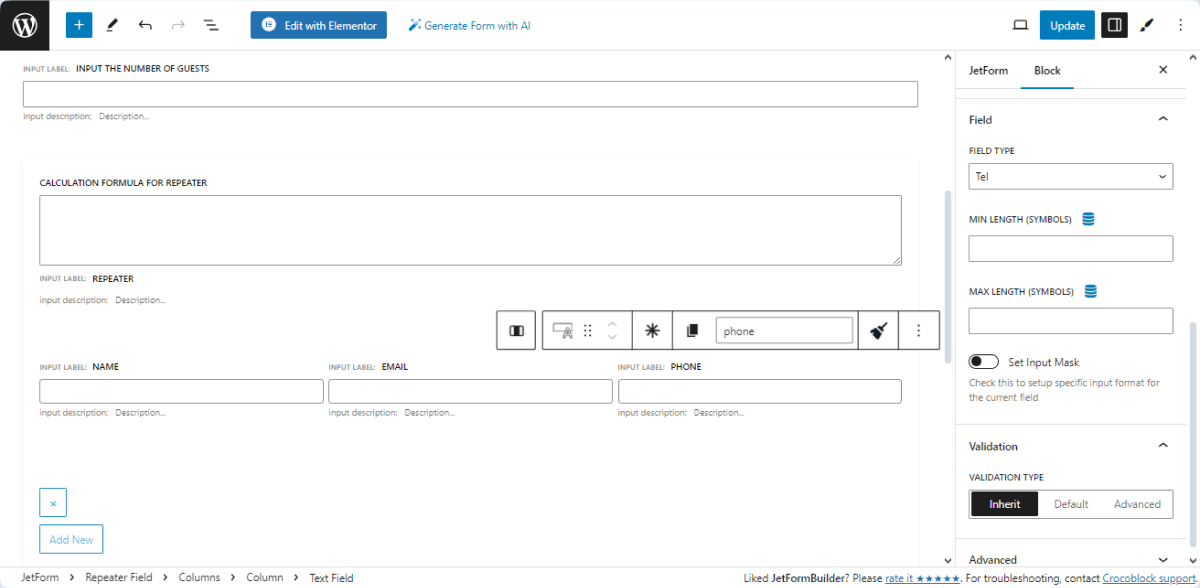Enable the Set Input Mask toggle
Image resolution: width=1200 pixels, height=588 pixels.
[983, 361]
